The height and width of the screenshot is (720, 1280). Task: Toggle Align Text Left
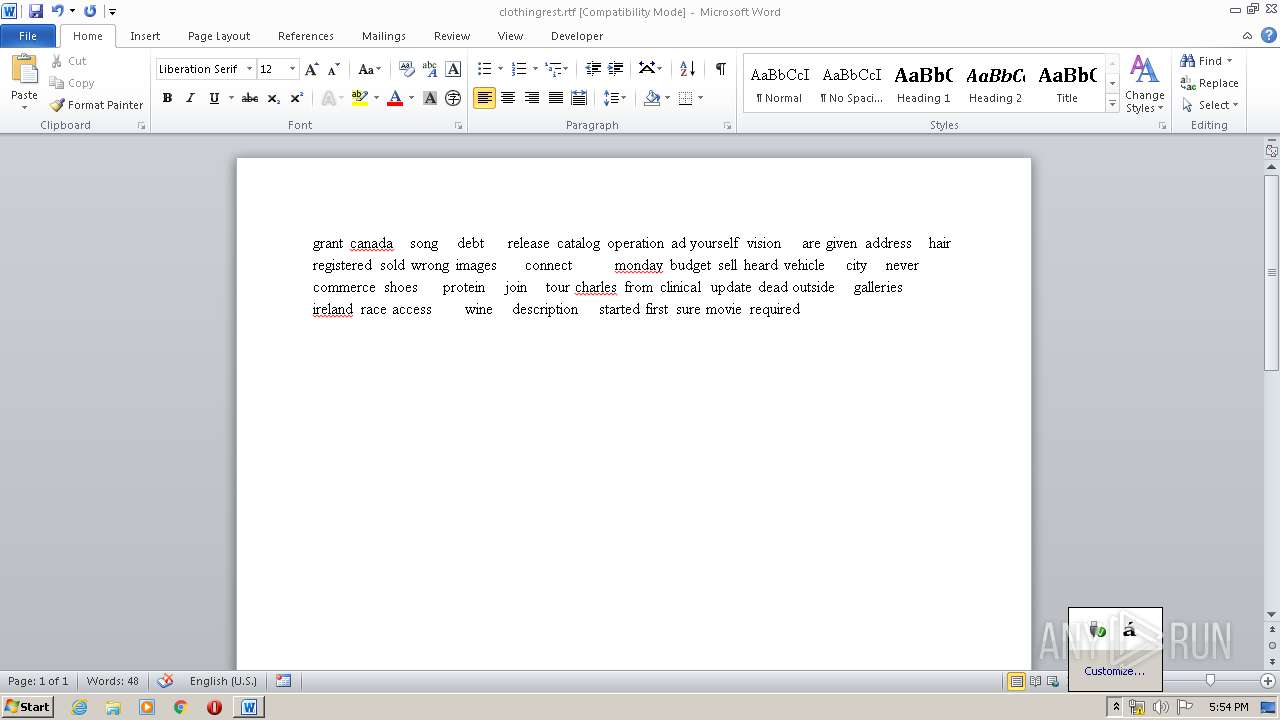coord(484,98)
